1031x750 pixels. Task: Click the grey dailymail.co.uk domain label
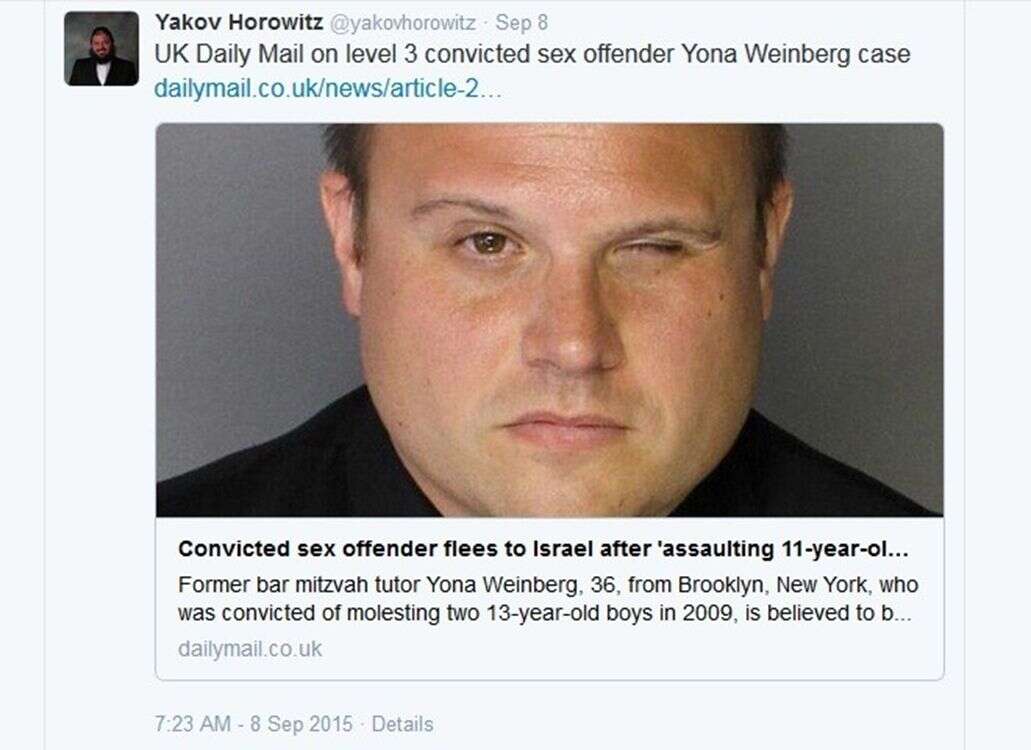click(250, 649)
